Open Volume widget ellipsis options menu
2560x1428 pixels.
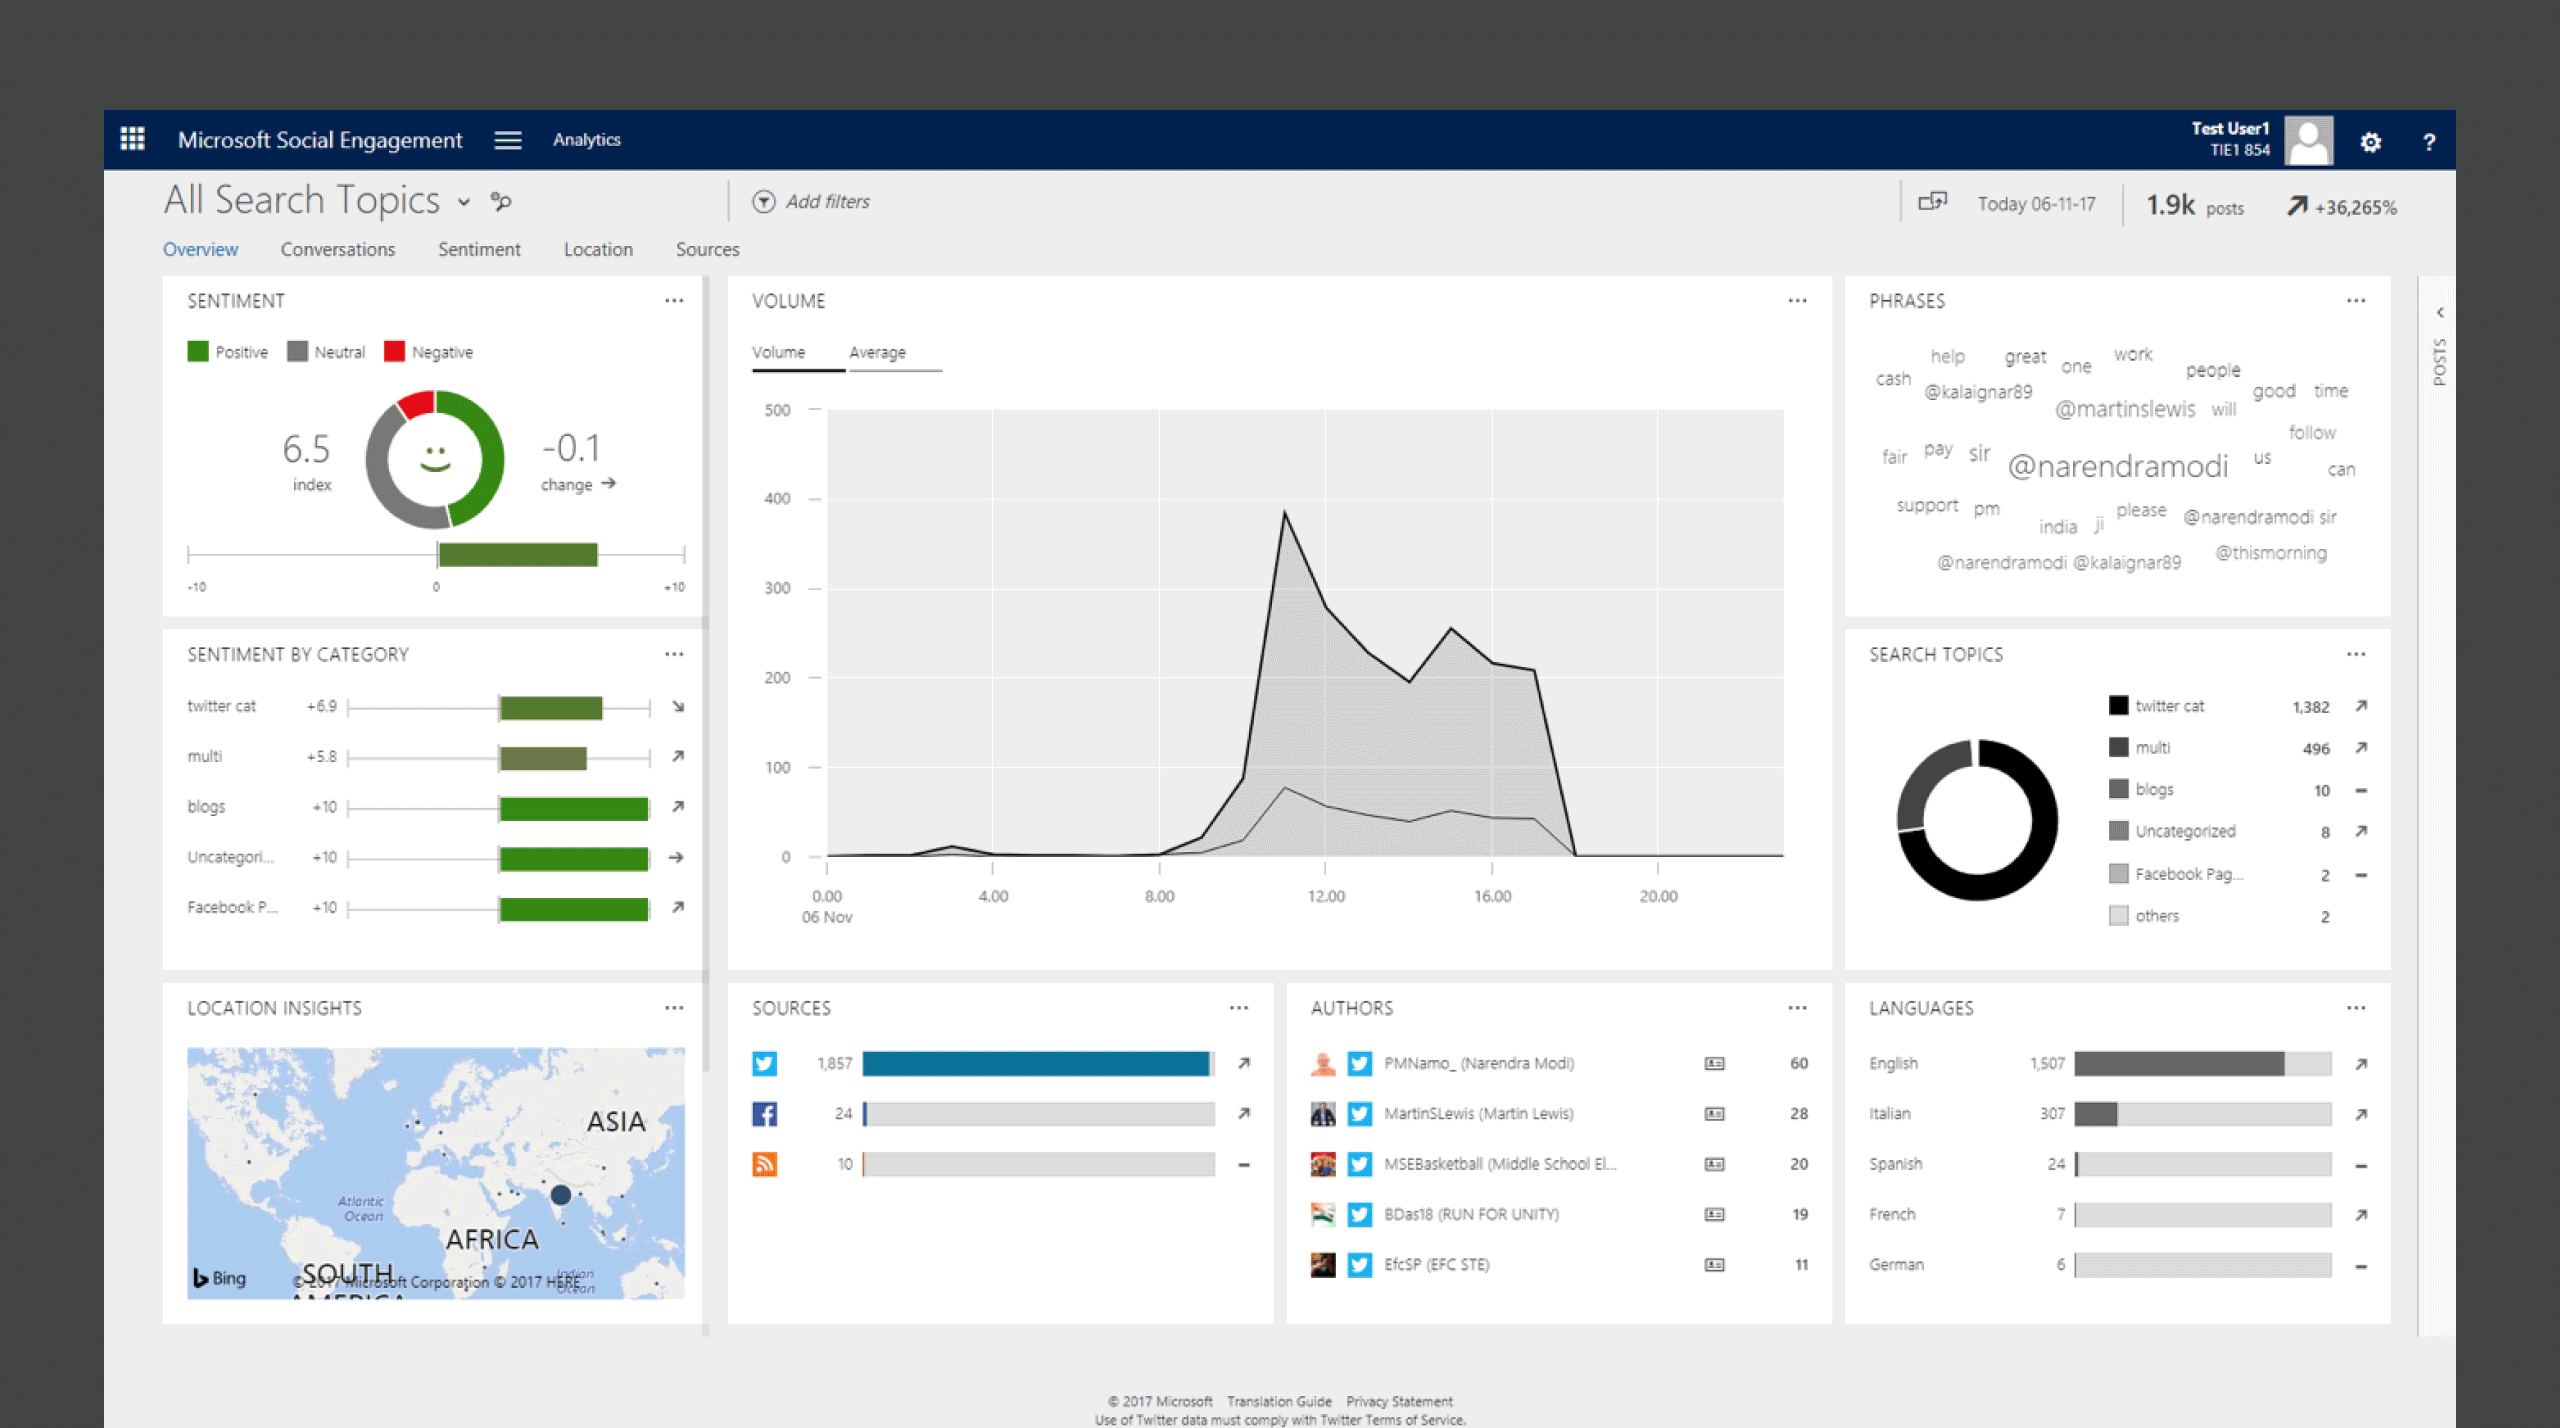(x=1797, y=301)
